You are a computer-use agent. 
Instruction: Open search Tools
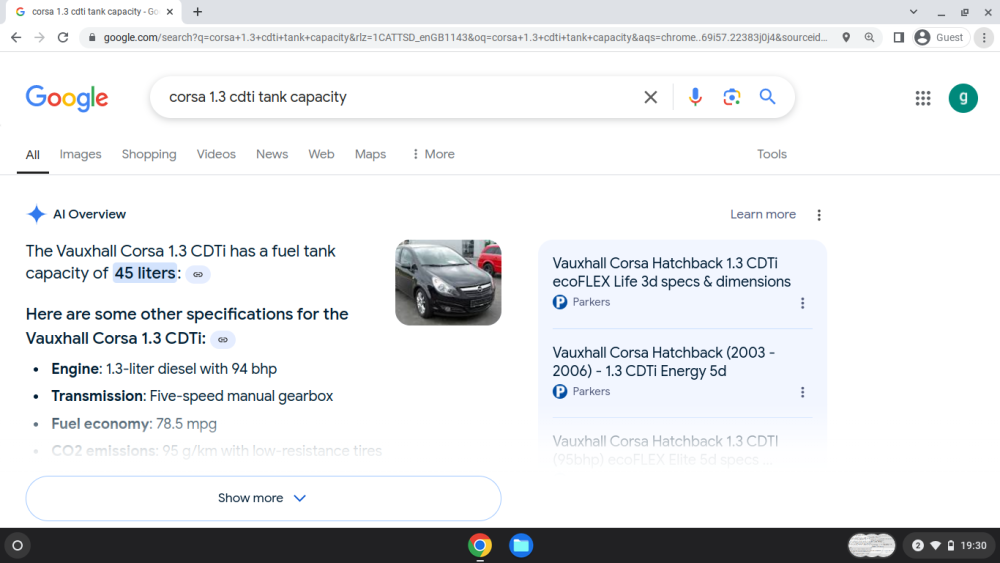coord(772,154)
